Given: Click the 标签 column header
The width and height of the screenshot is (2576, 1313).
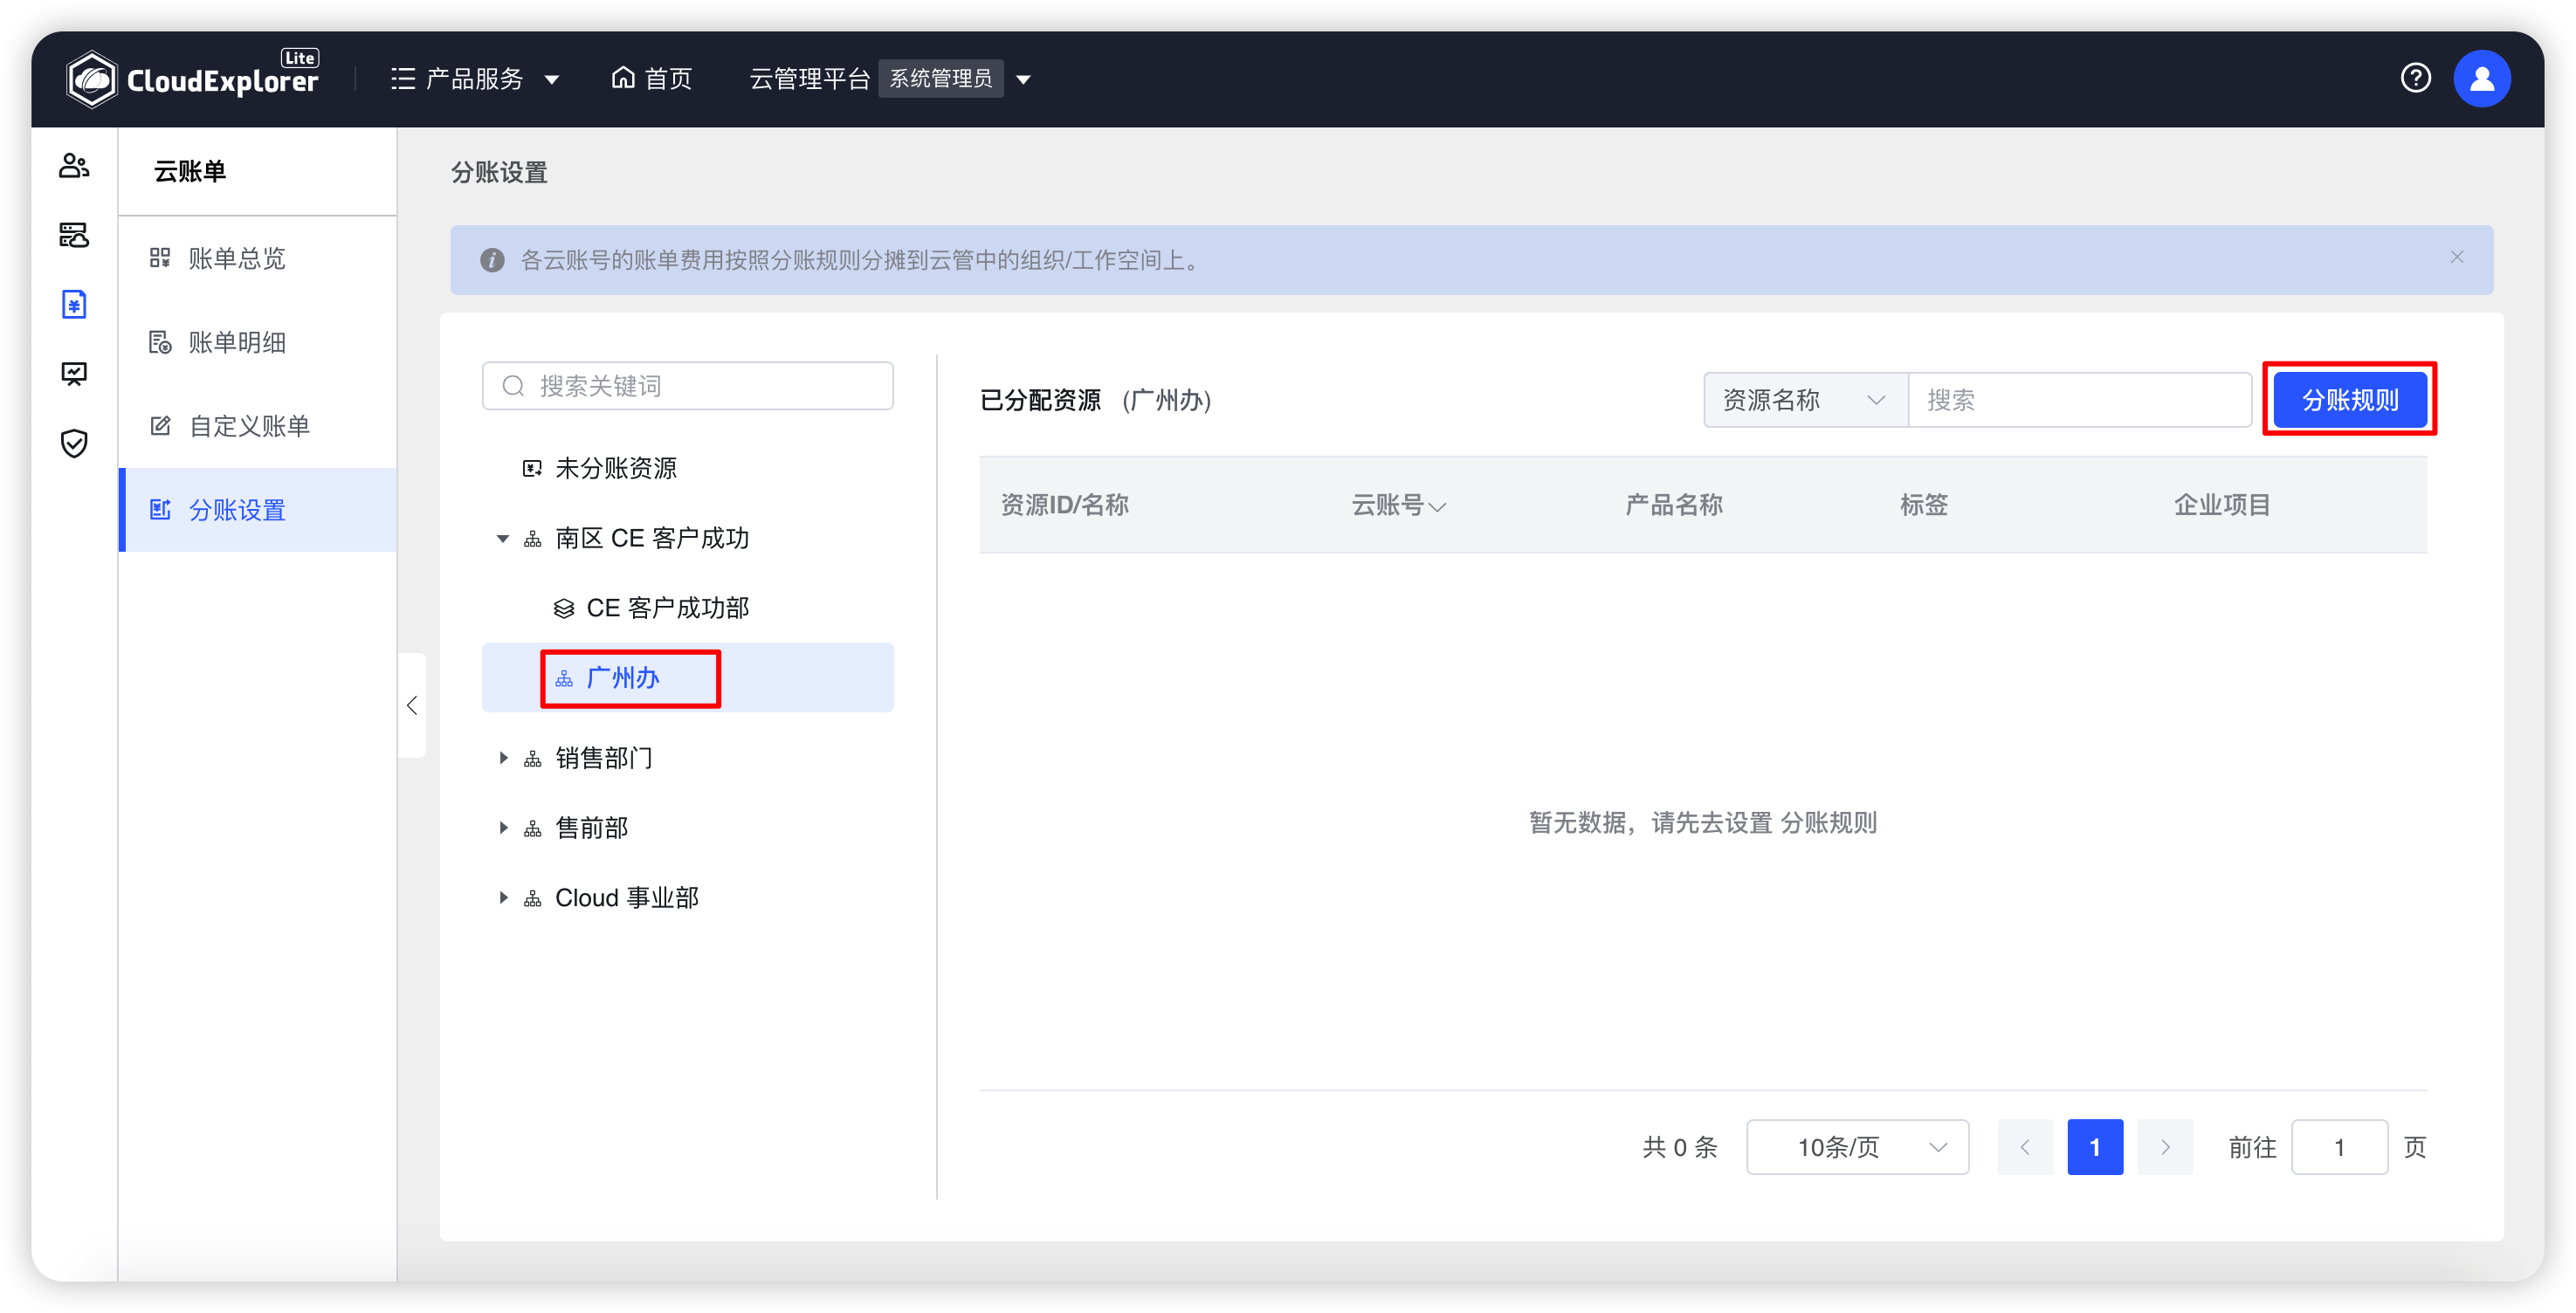Looking at the screenshot, I should coord(1924,505).
